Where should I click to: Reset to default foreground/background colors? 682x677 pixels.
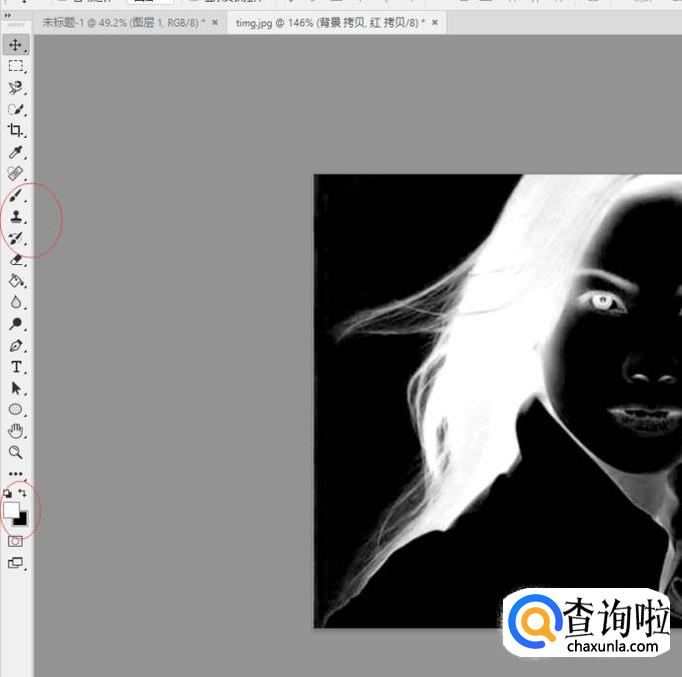click(x=9, y=494)
